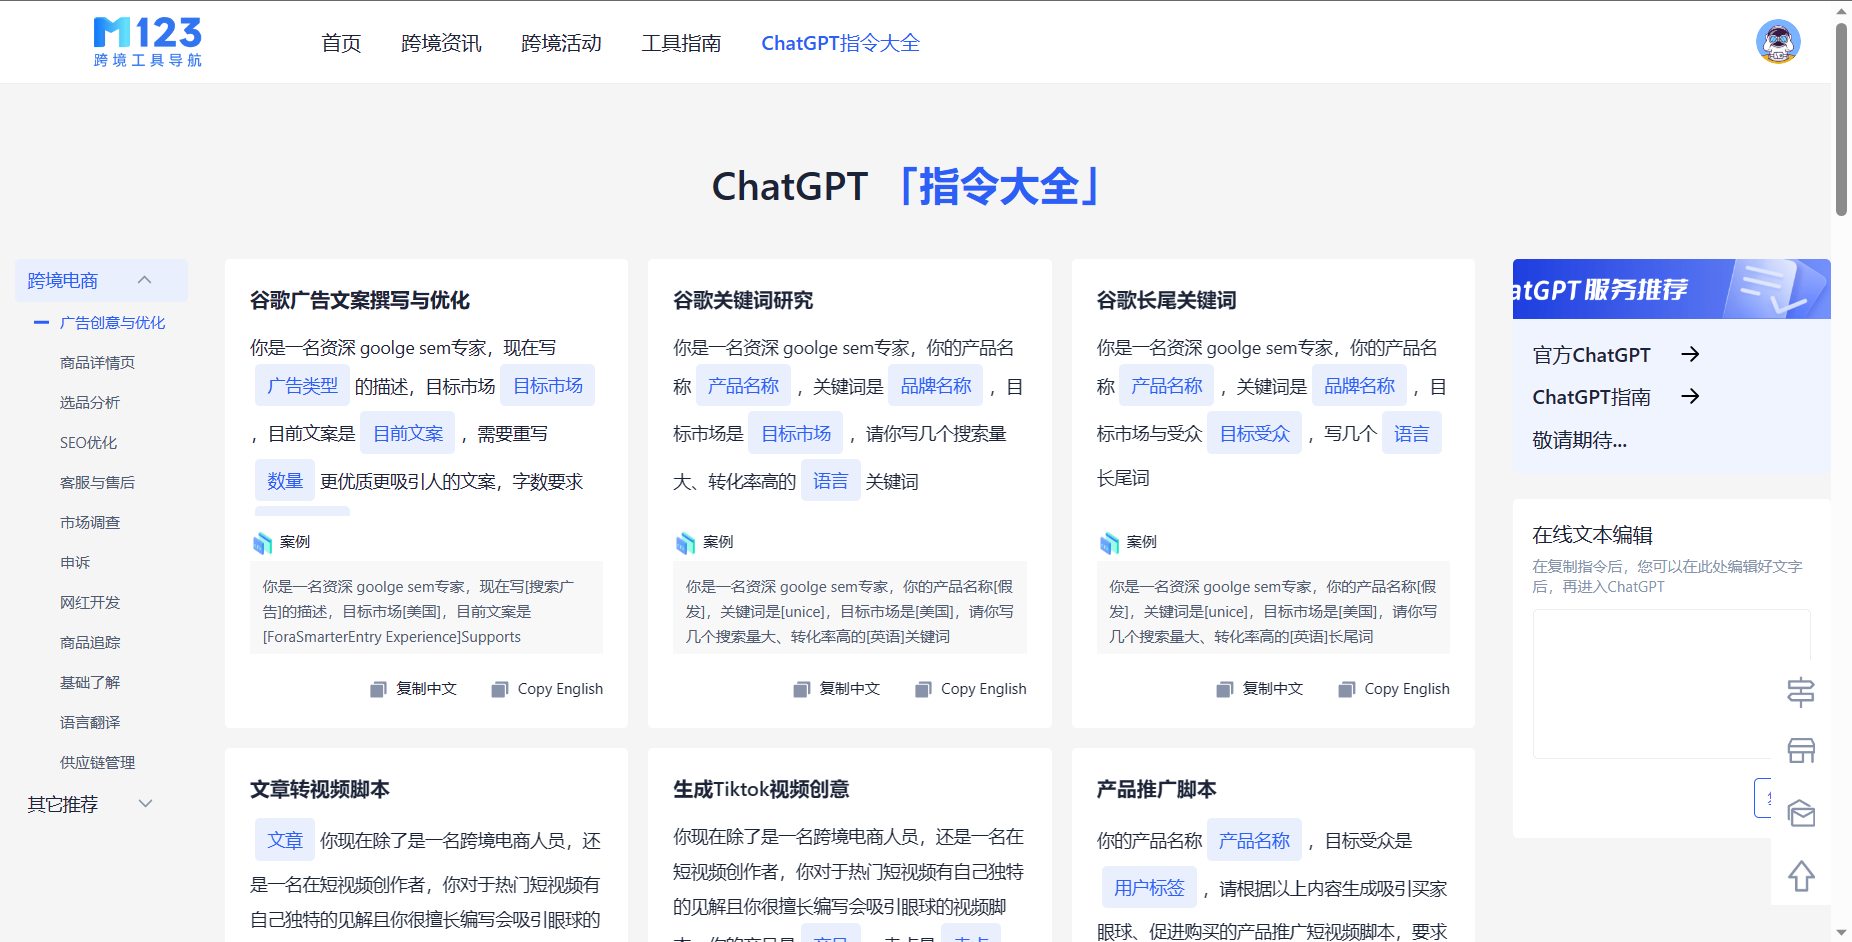Click 产品名称 field in 谷歌关键词研究 card
Image resolution: width=1852 pixels, height=942 pixels.
tap(743, 386)
